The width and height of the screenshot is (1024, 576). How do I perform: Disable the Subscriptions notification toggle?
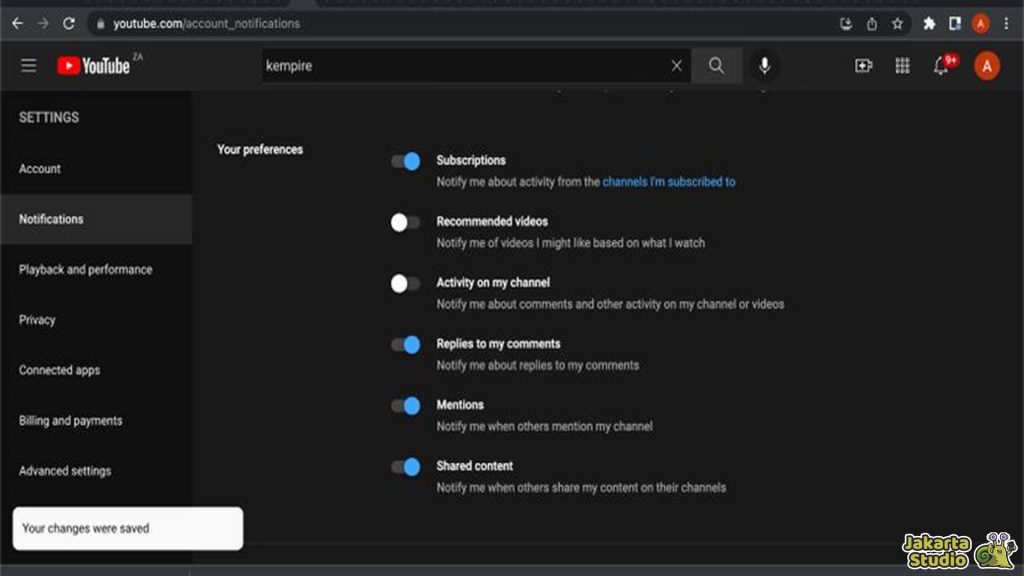(405, 161)
